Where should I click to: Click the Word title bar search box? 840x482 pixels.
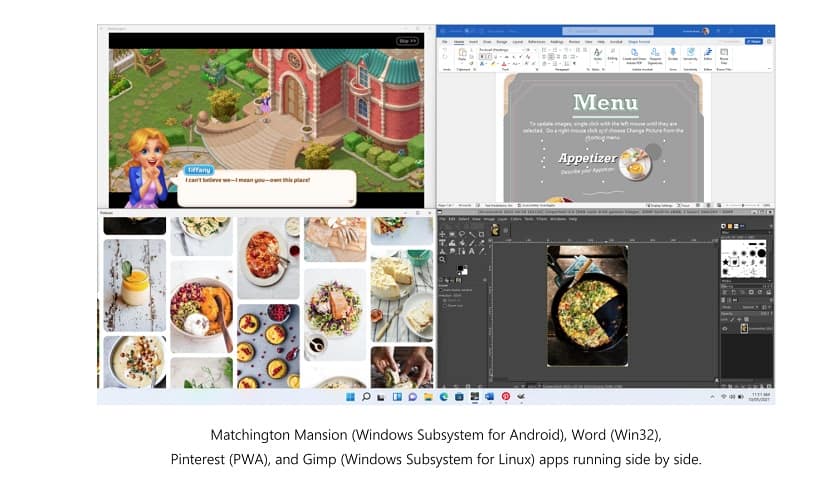[608, 31]
